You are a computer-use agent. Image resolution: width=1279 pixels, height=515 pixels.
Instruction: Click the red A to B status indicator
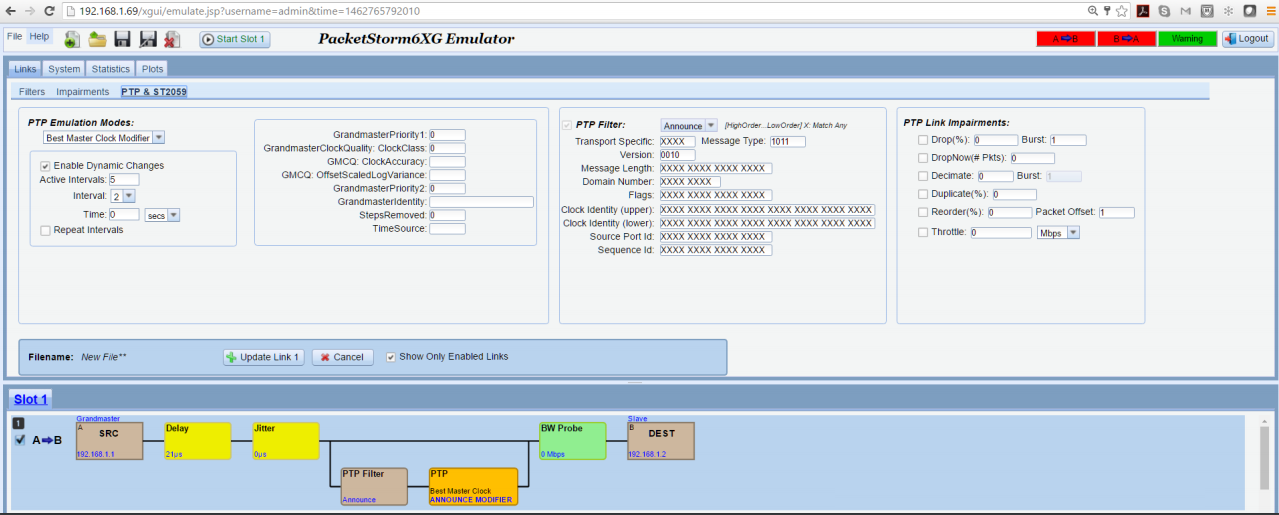point(1066,39)
